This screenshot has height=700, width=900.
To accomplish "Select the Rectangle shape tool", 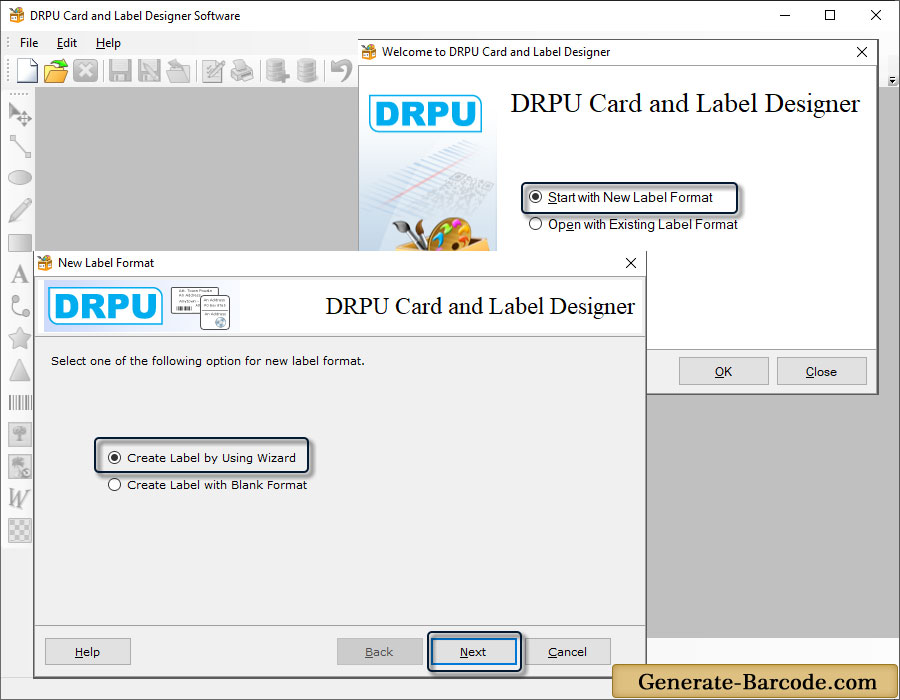I will [20, 243].
